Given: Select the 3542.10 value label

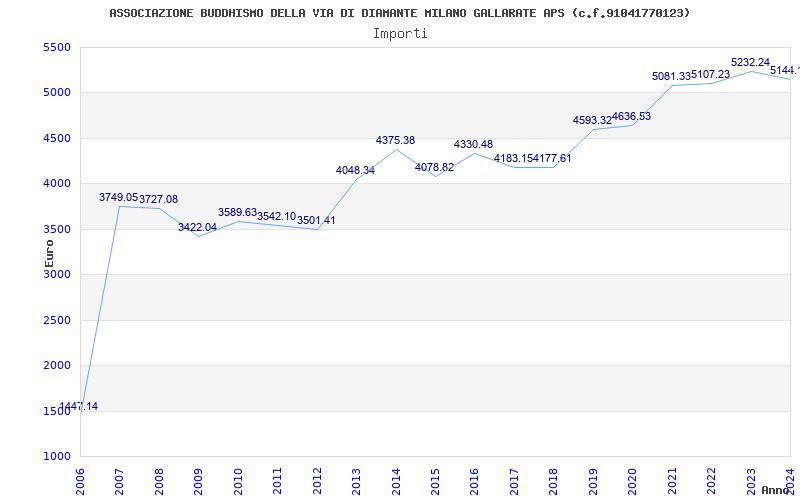Looking at the screenshot, I should click(x=277, y=216).
